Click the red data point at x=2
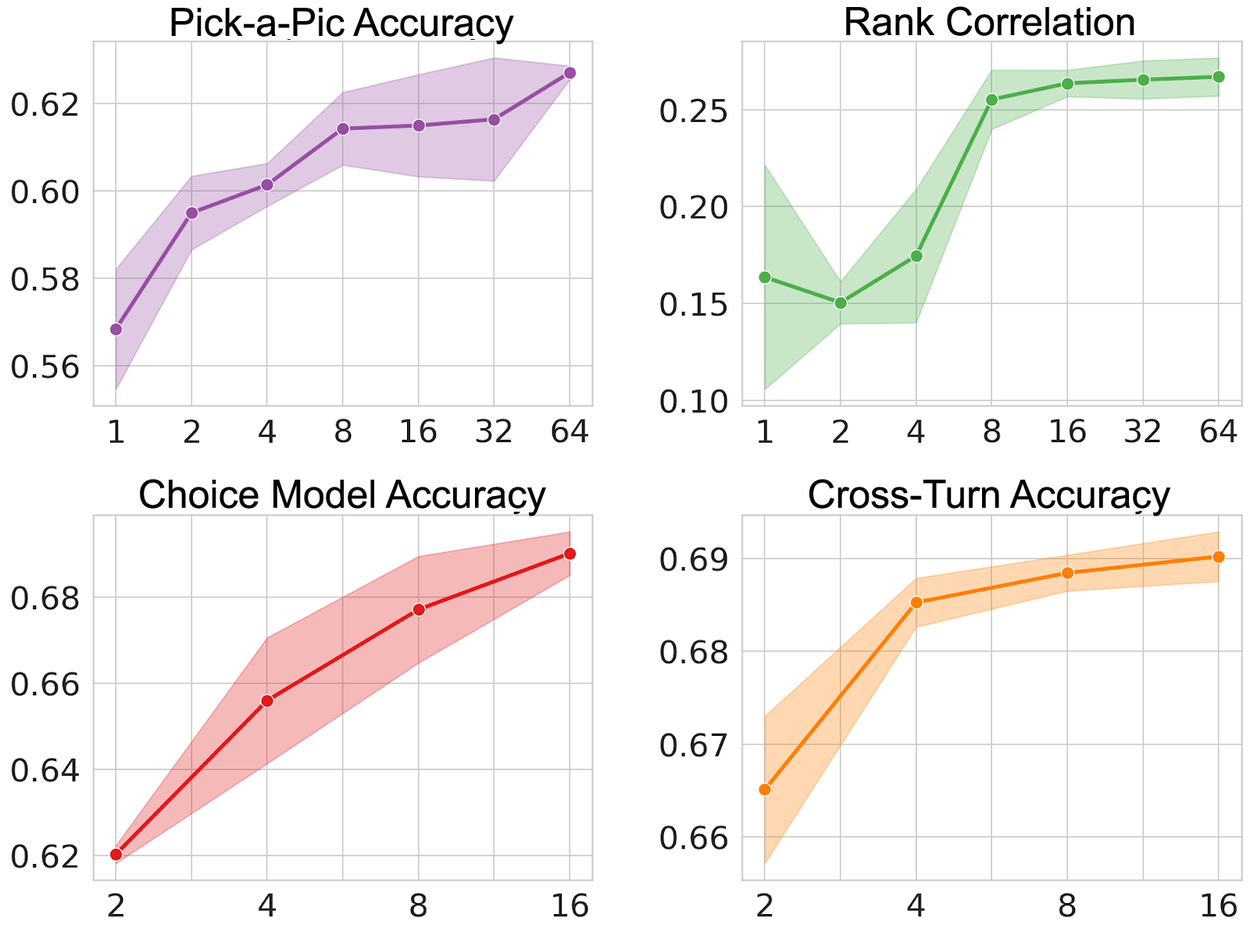Screen dimensions: 1250x932 (116, 854)
